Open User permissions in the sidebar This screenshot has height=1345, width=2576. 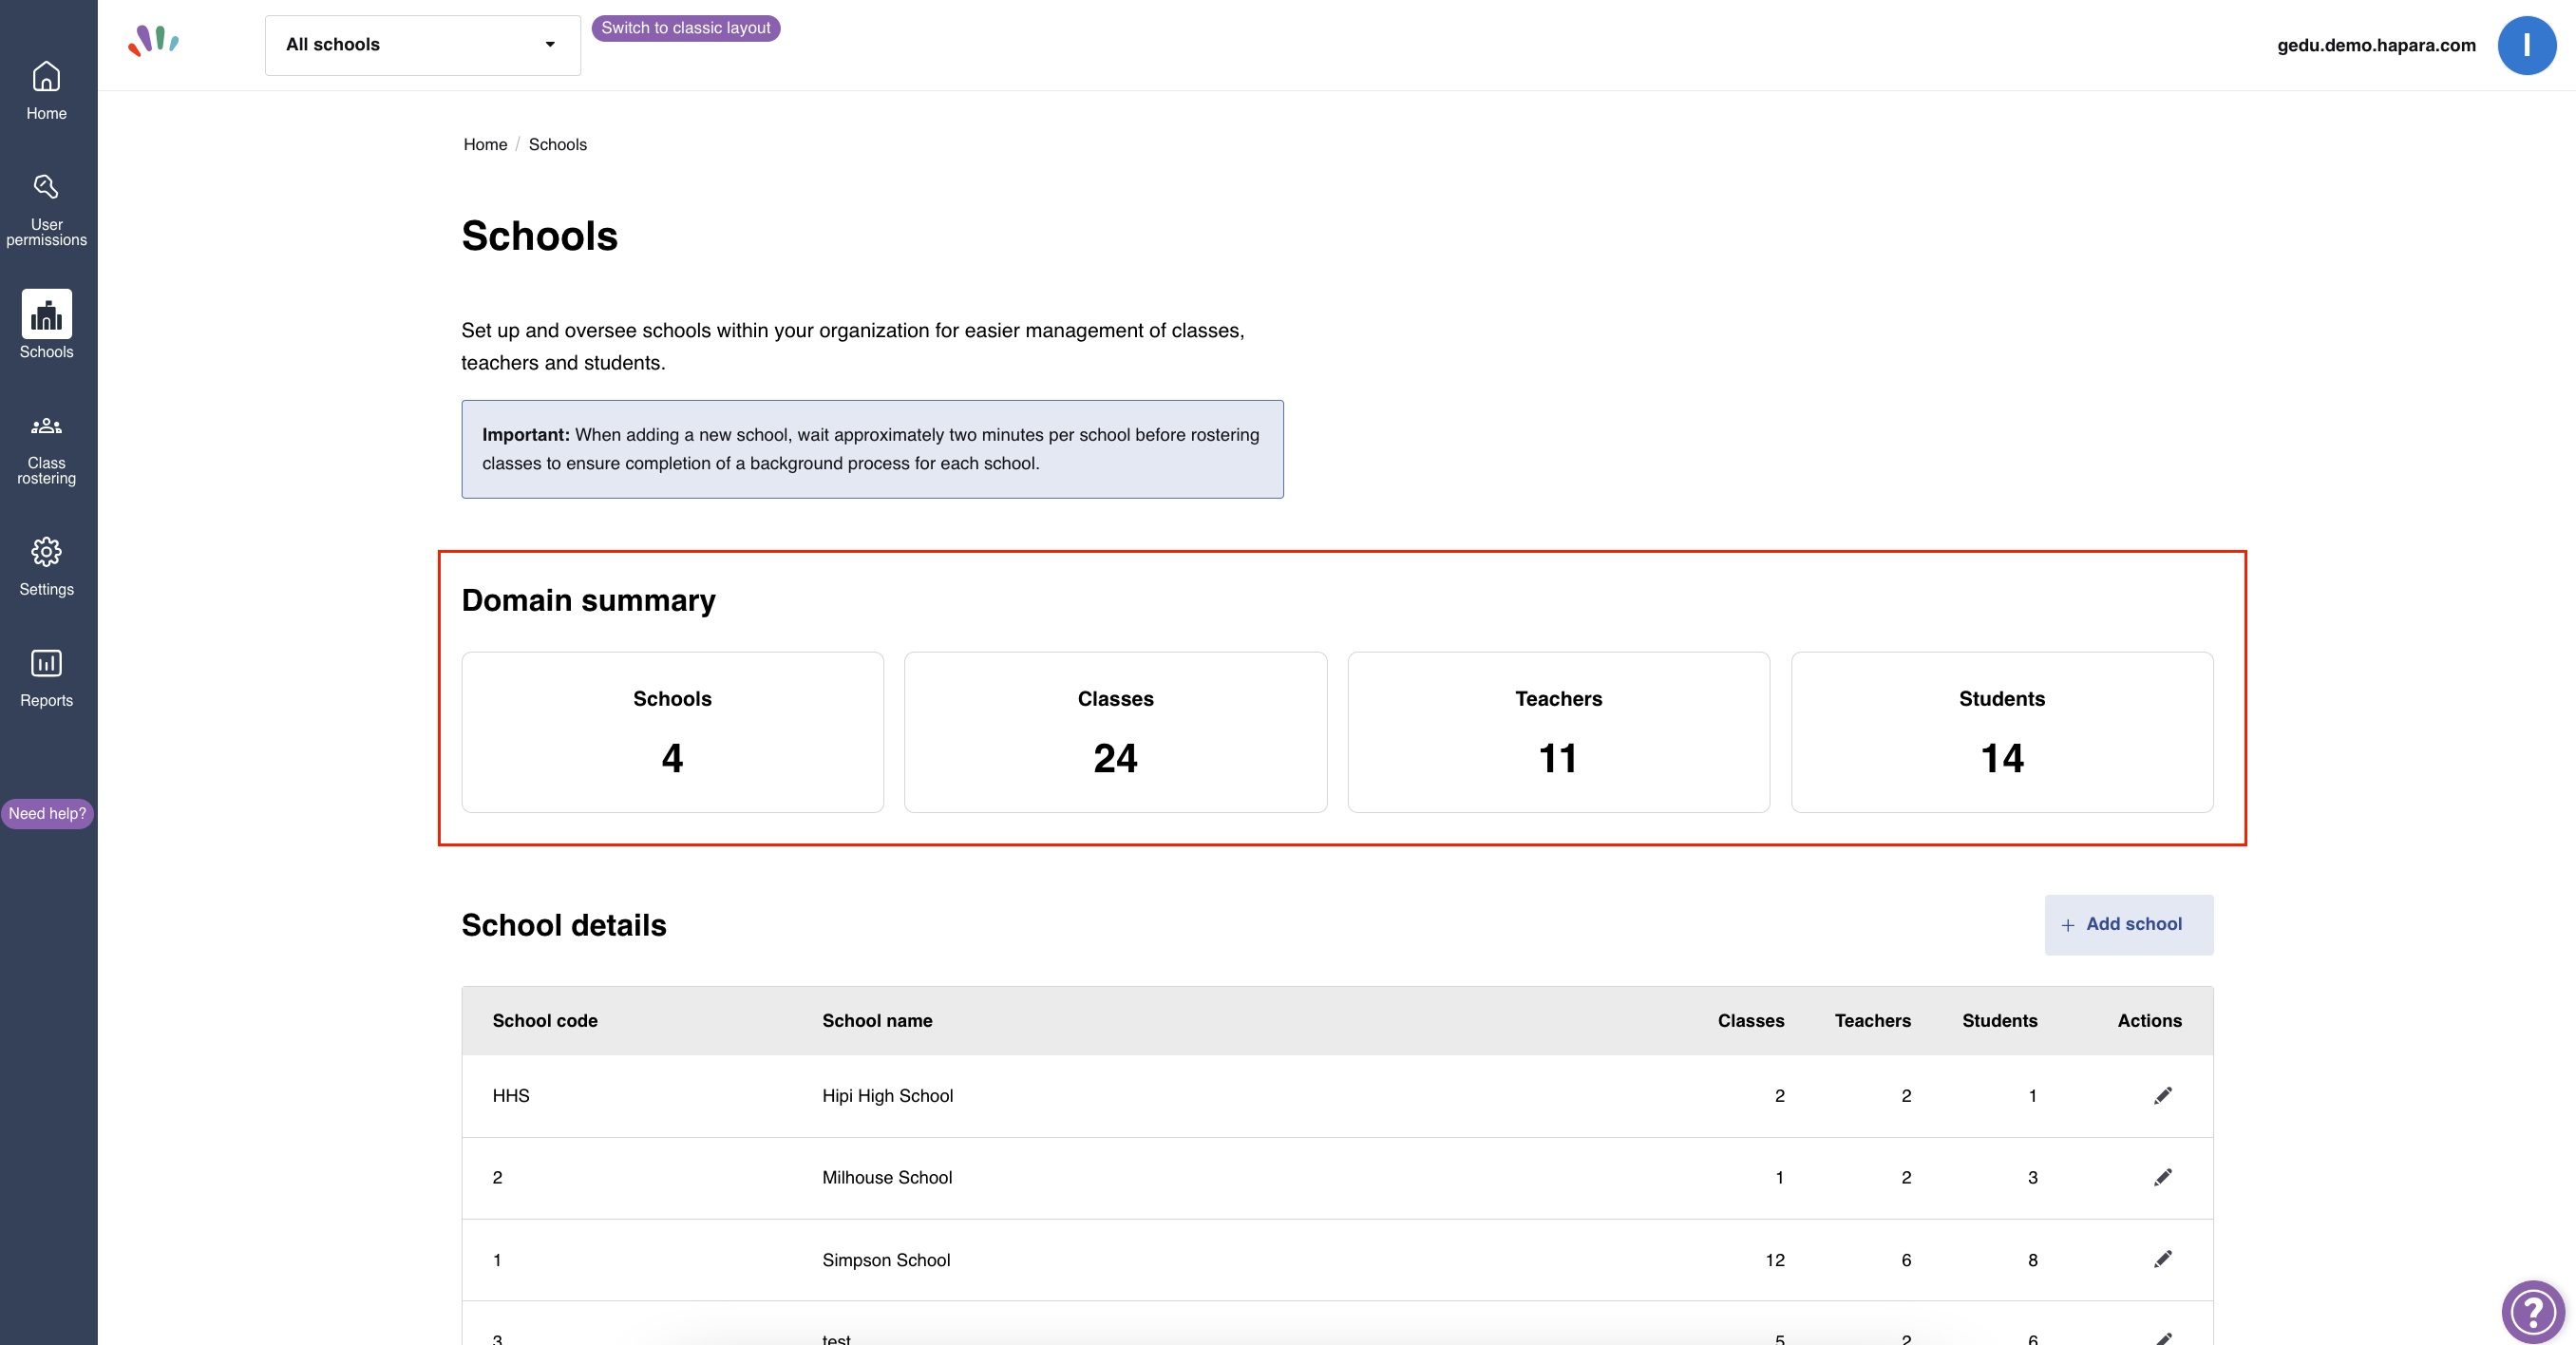[x=46, y=210]
